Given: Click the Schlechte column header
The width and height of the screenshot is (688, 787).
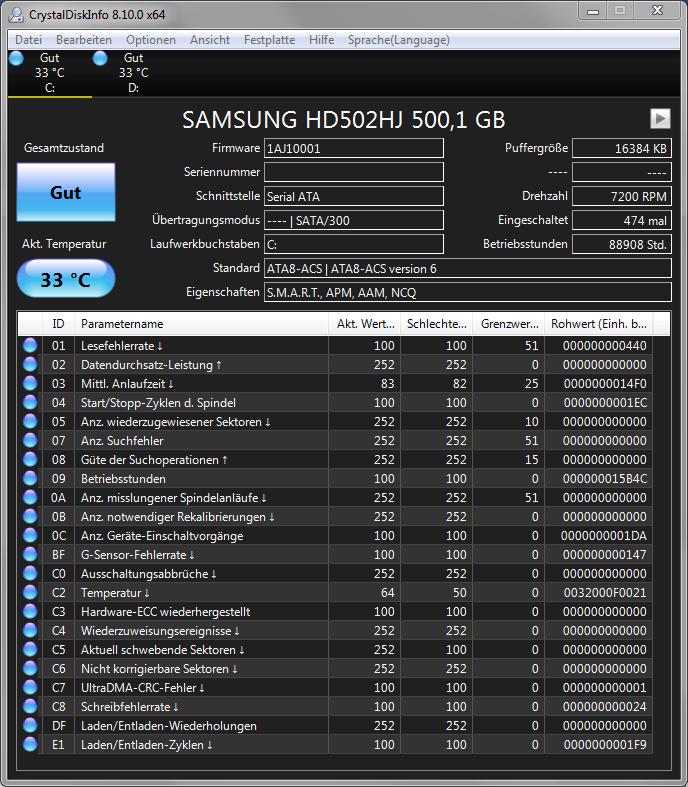Looking at the screenshot, I should 436,324.
